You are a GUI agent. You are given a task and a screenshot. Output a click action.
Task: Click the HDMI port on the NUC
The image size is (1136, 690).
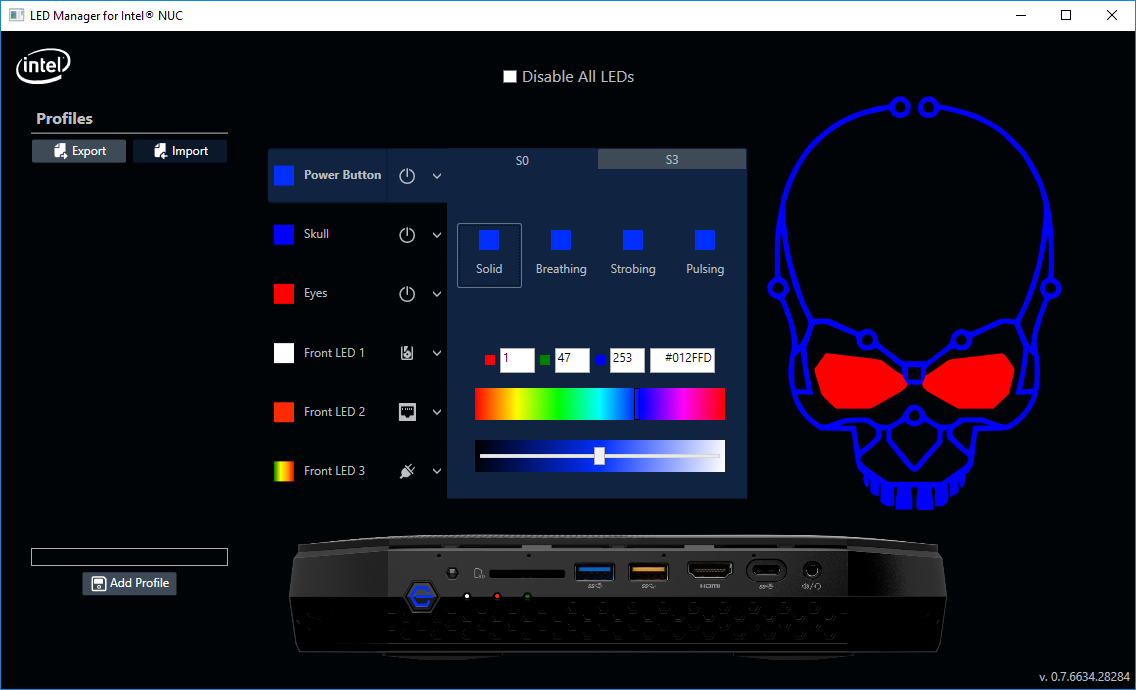pos(709,572)
